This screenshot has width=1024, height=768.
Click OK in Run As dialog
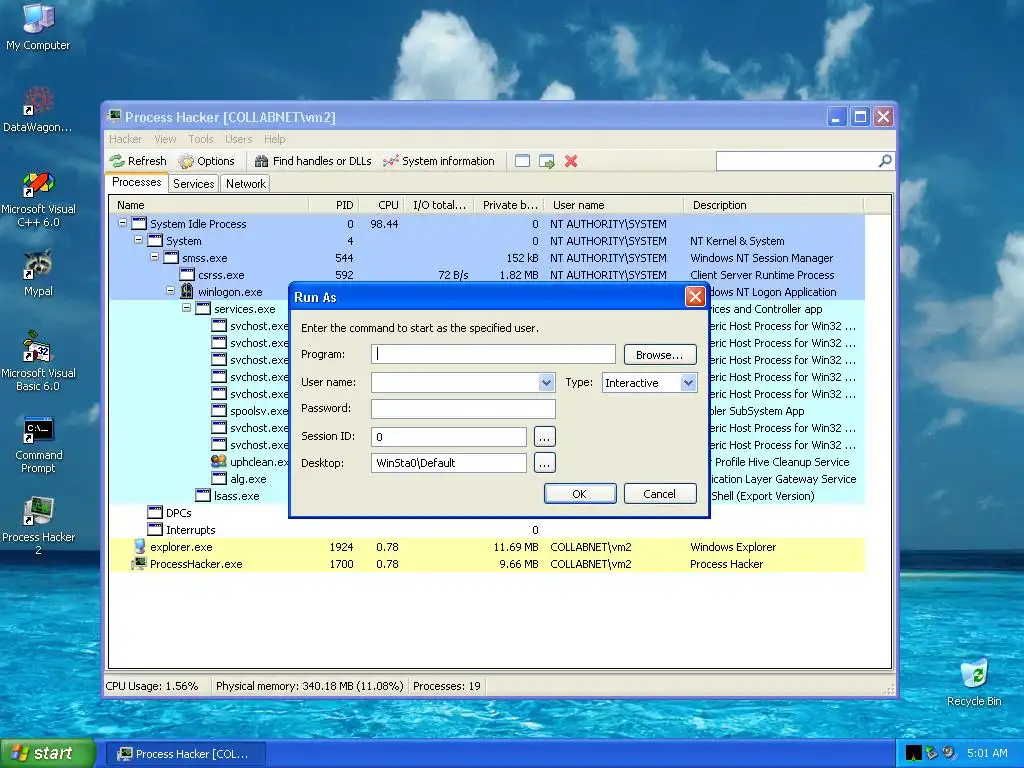point(579,494)
